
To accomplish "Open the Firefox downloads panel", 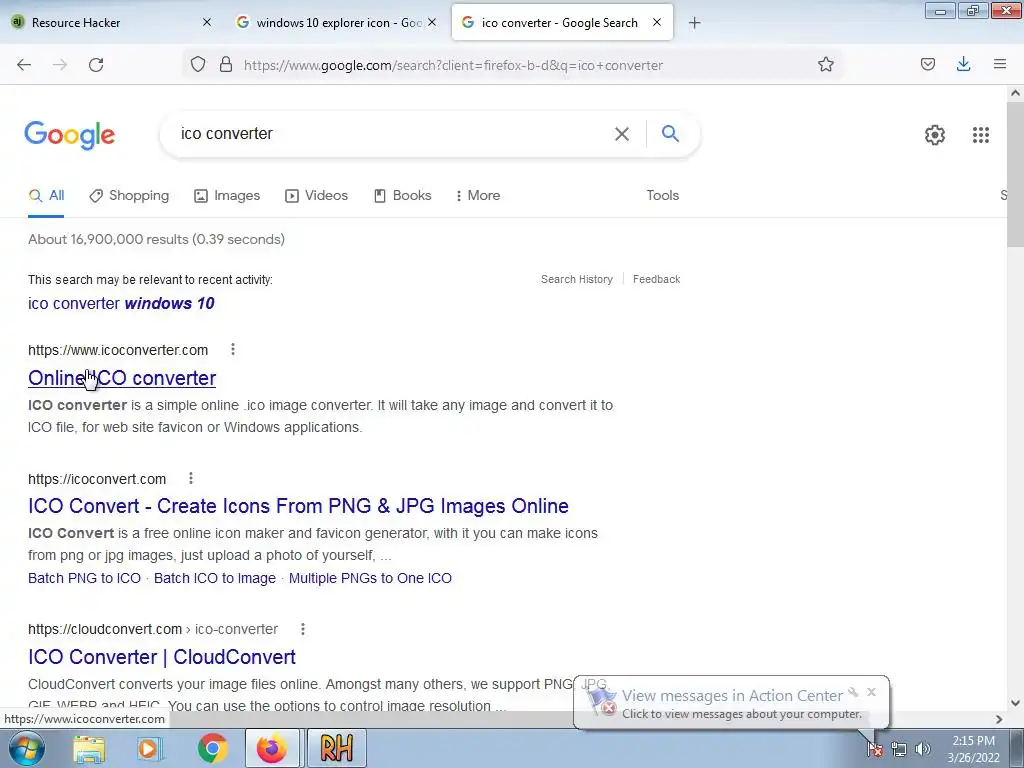I will point(963,64).
